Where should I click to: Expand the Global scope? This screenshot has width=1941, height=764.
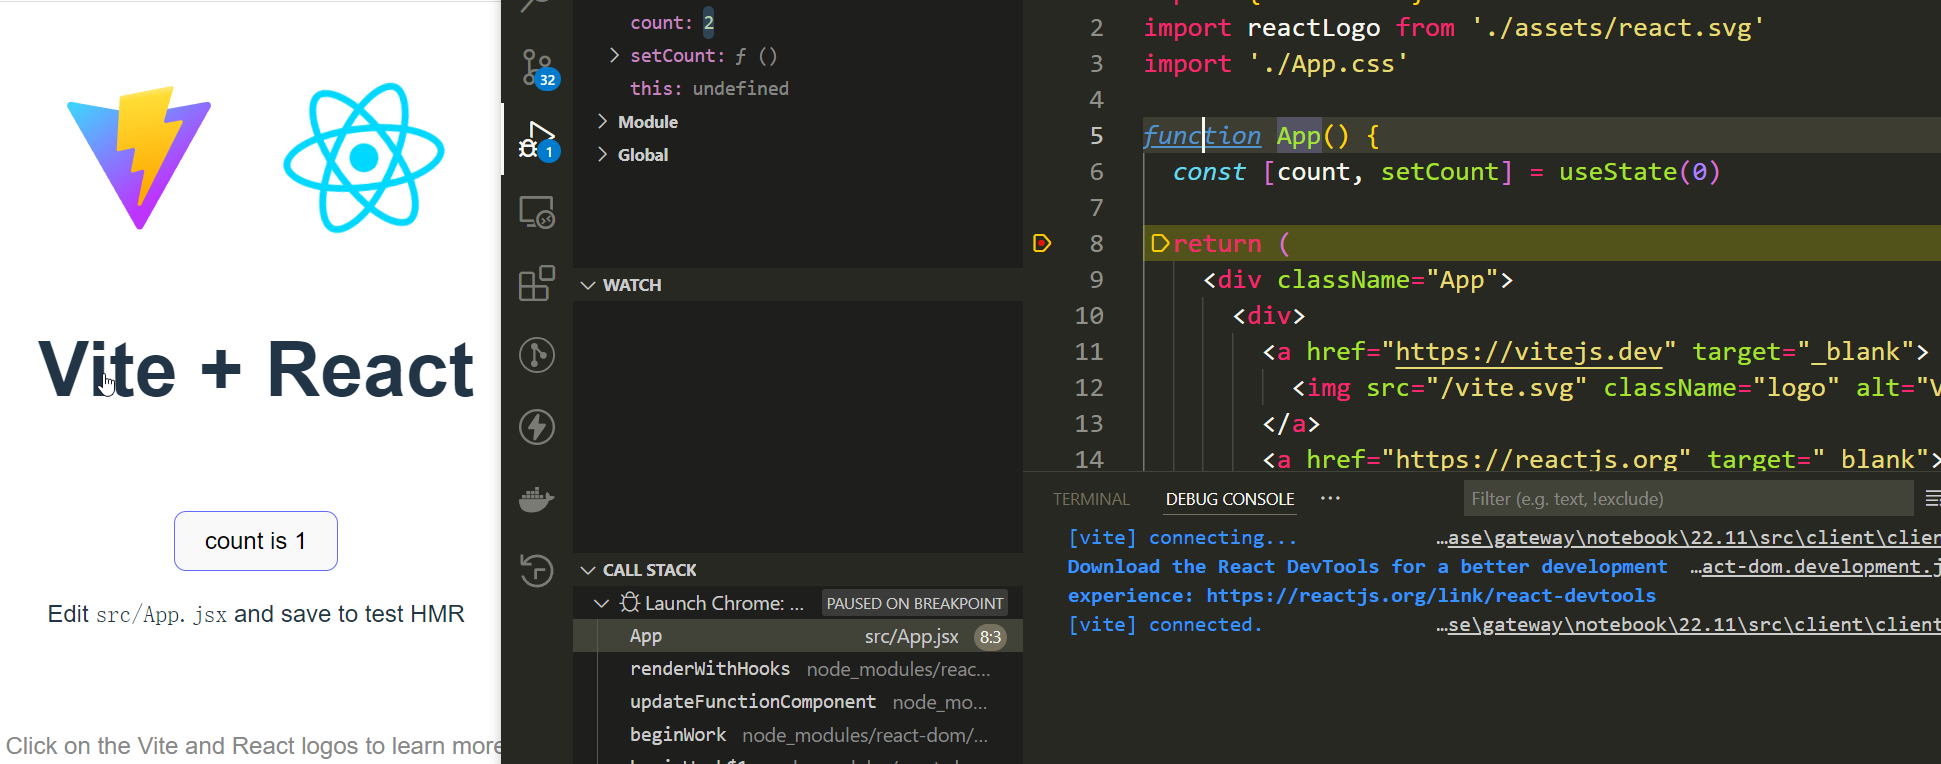(x=602, y=154)
